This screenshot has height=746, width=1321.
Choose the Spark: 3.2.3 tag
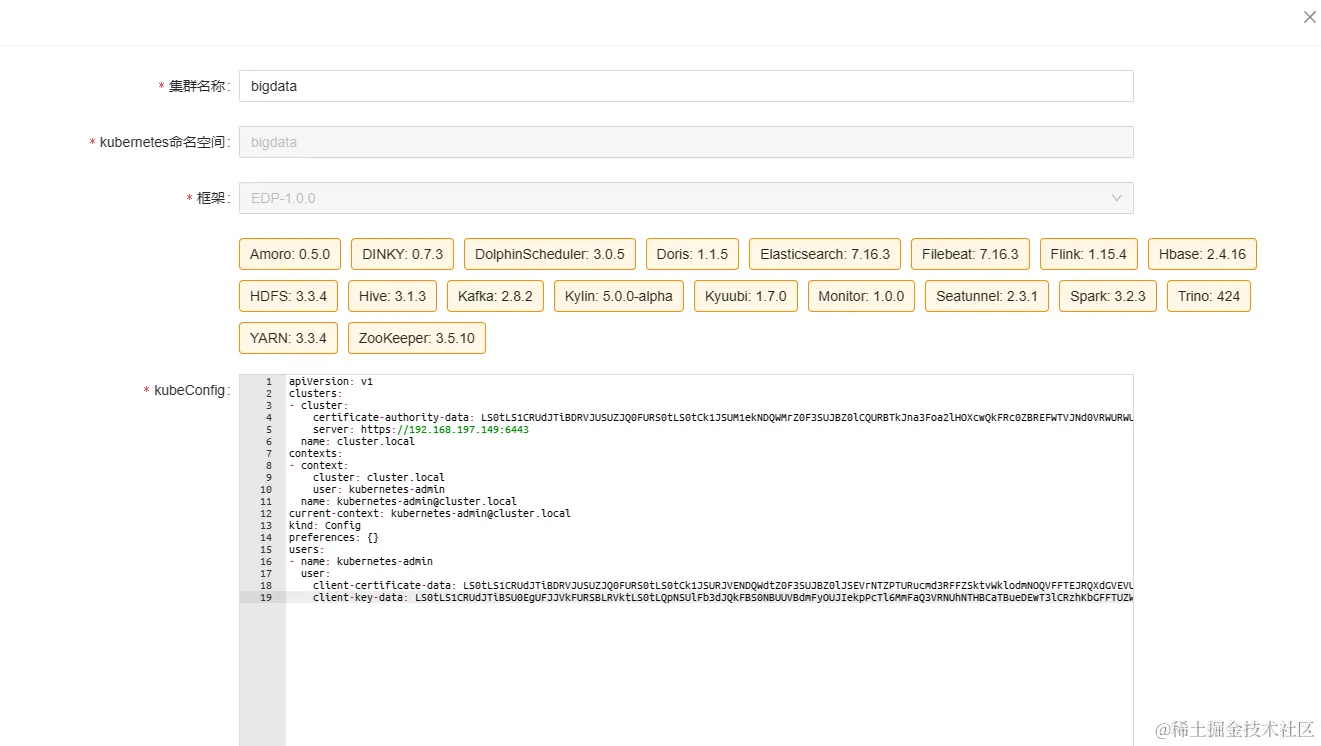pos(1108,296)
